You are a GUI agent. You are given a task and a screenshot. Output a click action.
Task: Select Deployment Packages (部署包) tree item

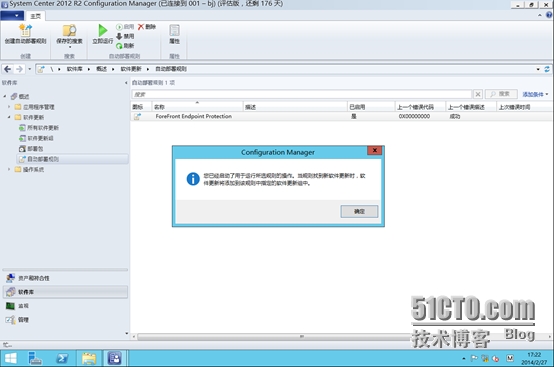[x=35, y=148]
